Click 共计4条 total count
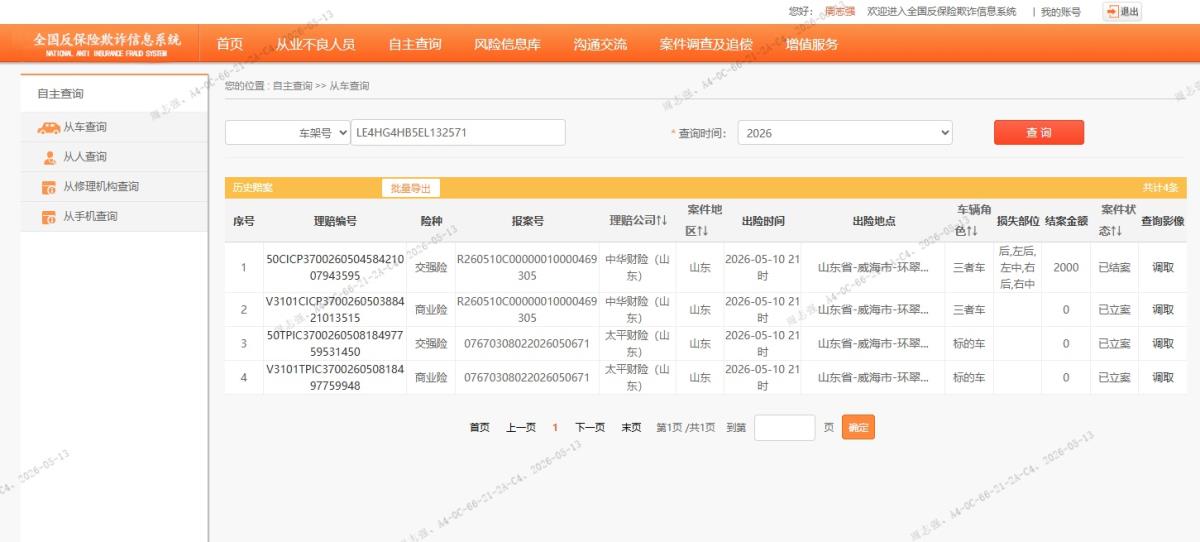1200x542 pixels. [x=1160, y=188]
